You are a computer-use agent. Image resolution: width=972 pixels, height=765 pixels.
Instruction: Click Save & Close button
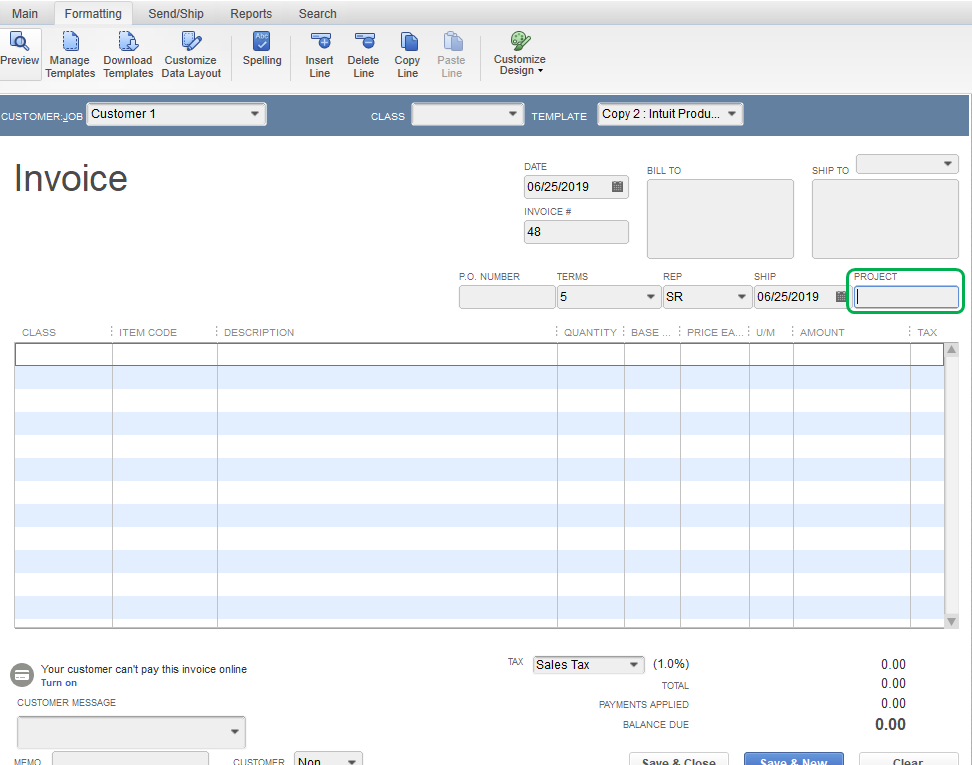click(679, 761)
